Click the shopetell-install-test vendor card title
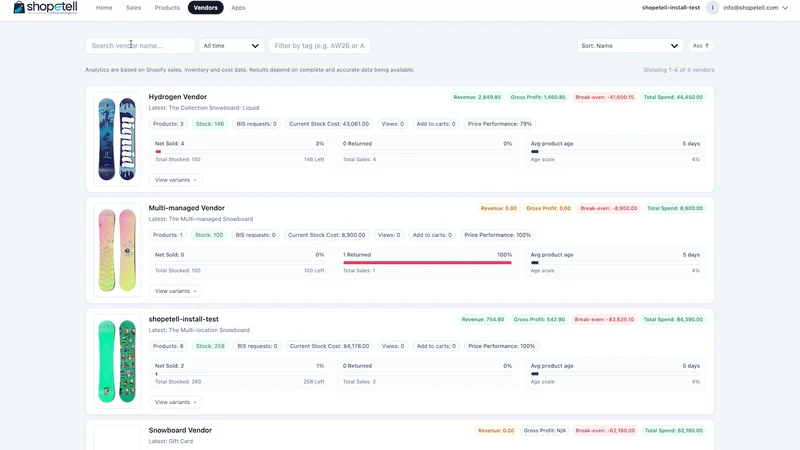800x450 pixels. tap(184, 319)
